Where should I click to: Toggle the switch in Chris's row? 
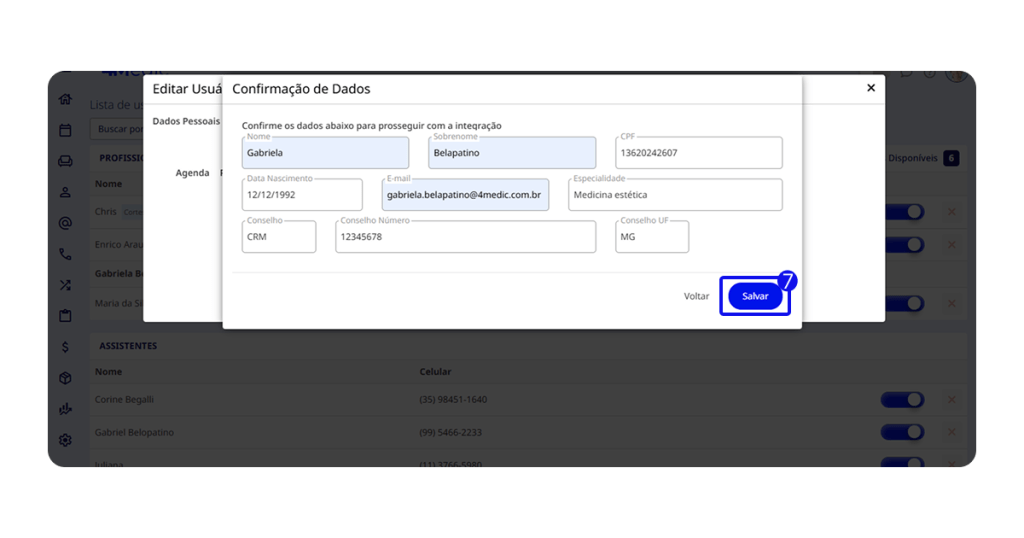(902, 212)
